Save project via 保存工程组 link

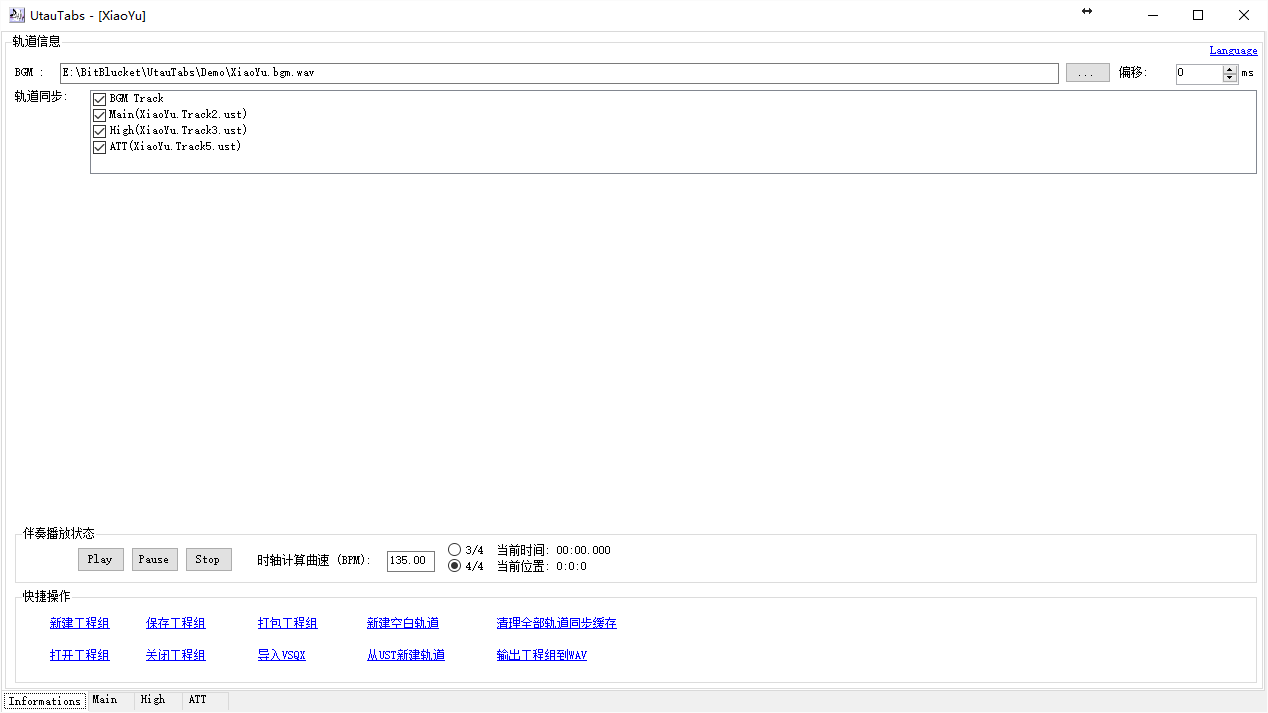click(x=176, y=623)
